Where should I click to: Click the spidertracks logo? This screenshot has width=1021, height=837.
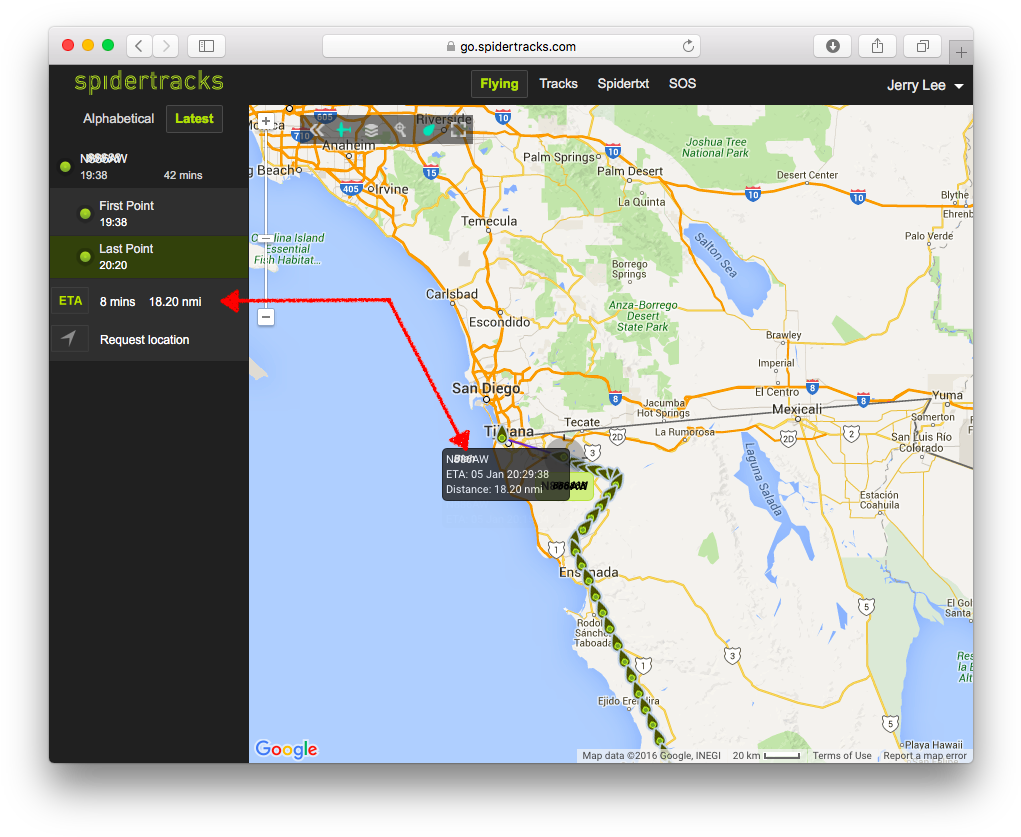(148, 82)
